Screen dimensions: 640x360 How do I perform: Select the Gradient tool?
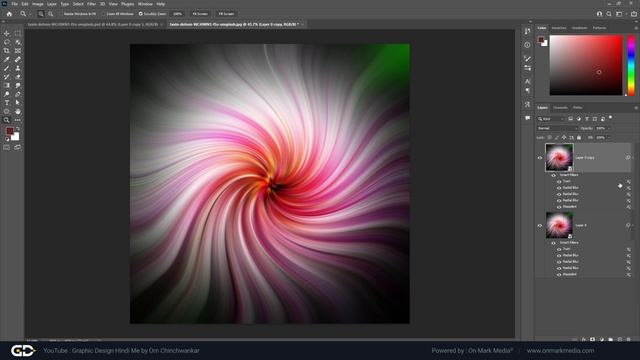(7, 85)
